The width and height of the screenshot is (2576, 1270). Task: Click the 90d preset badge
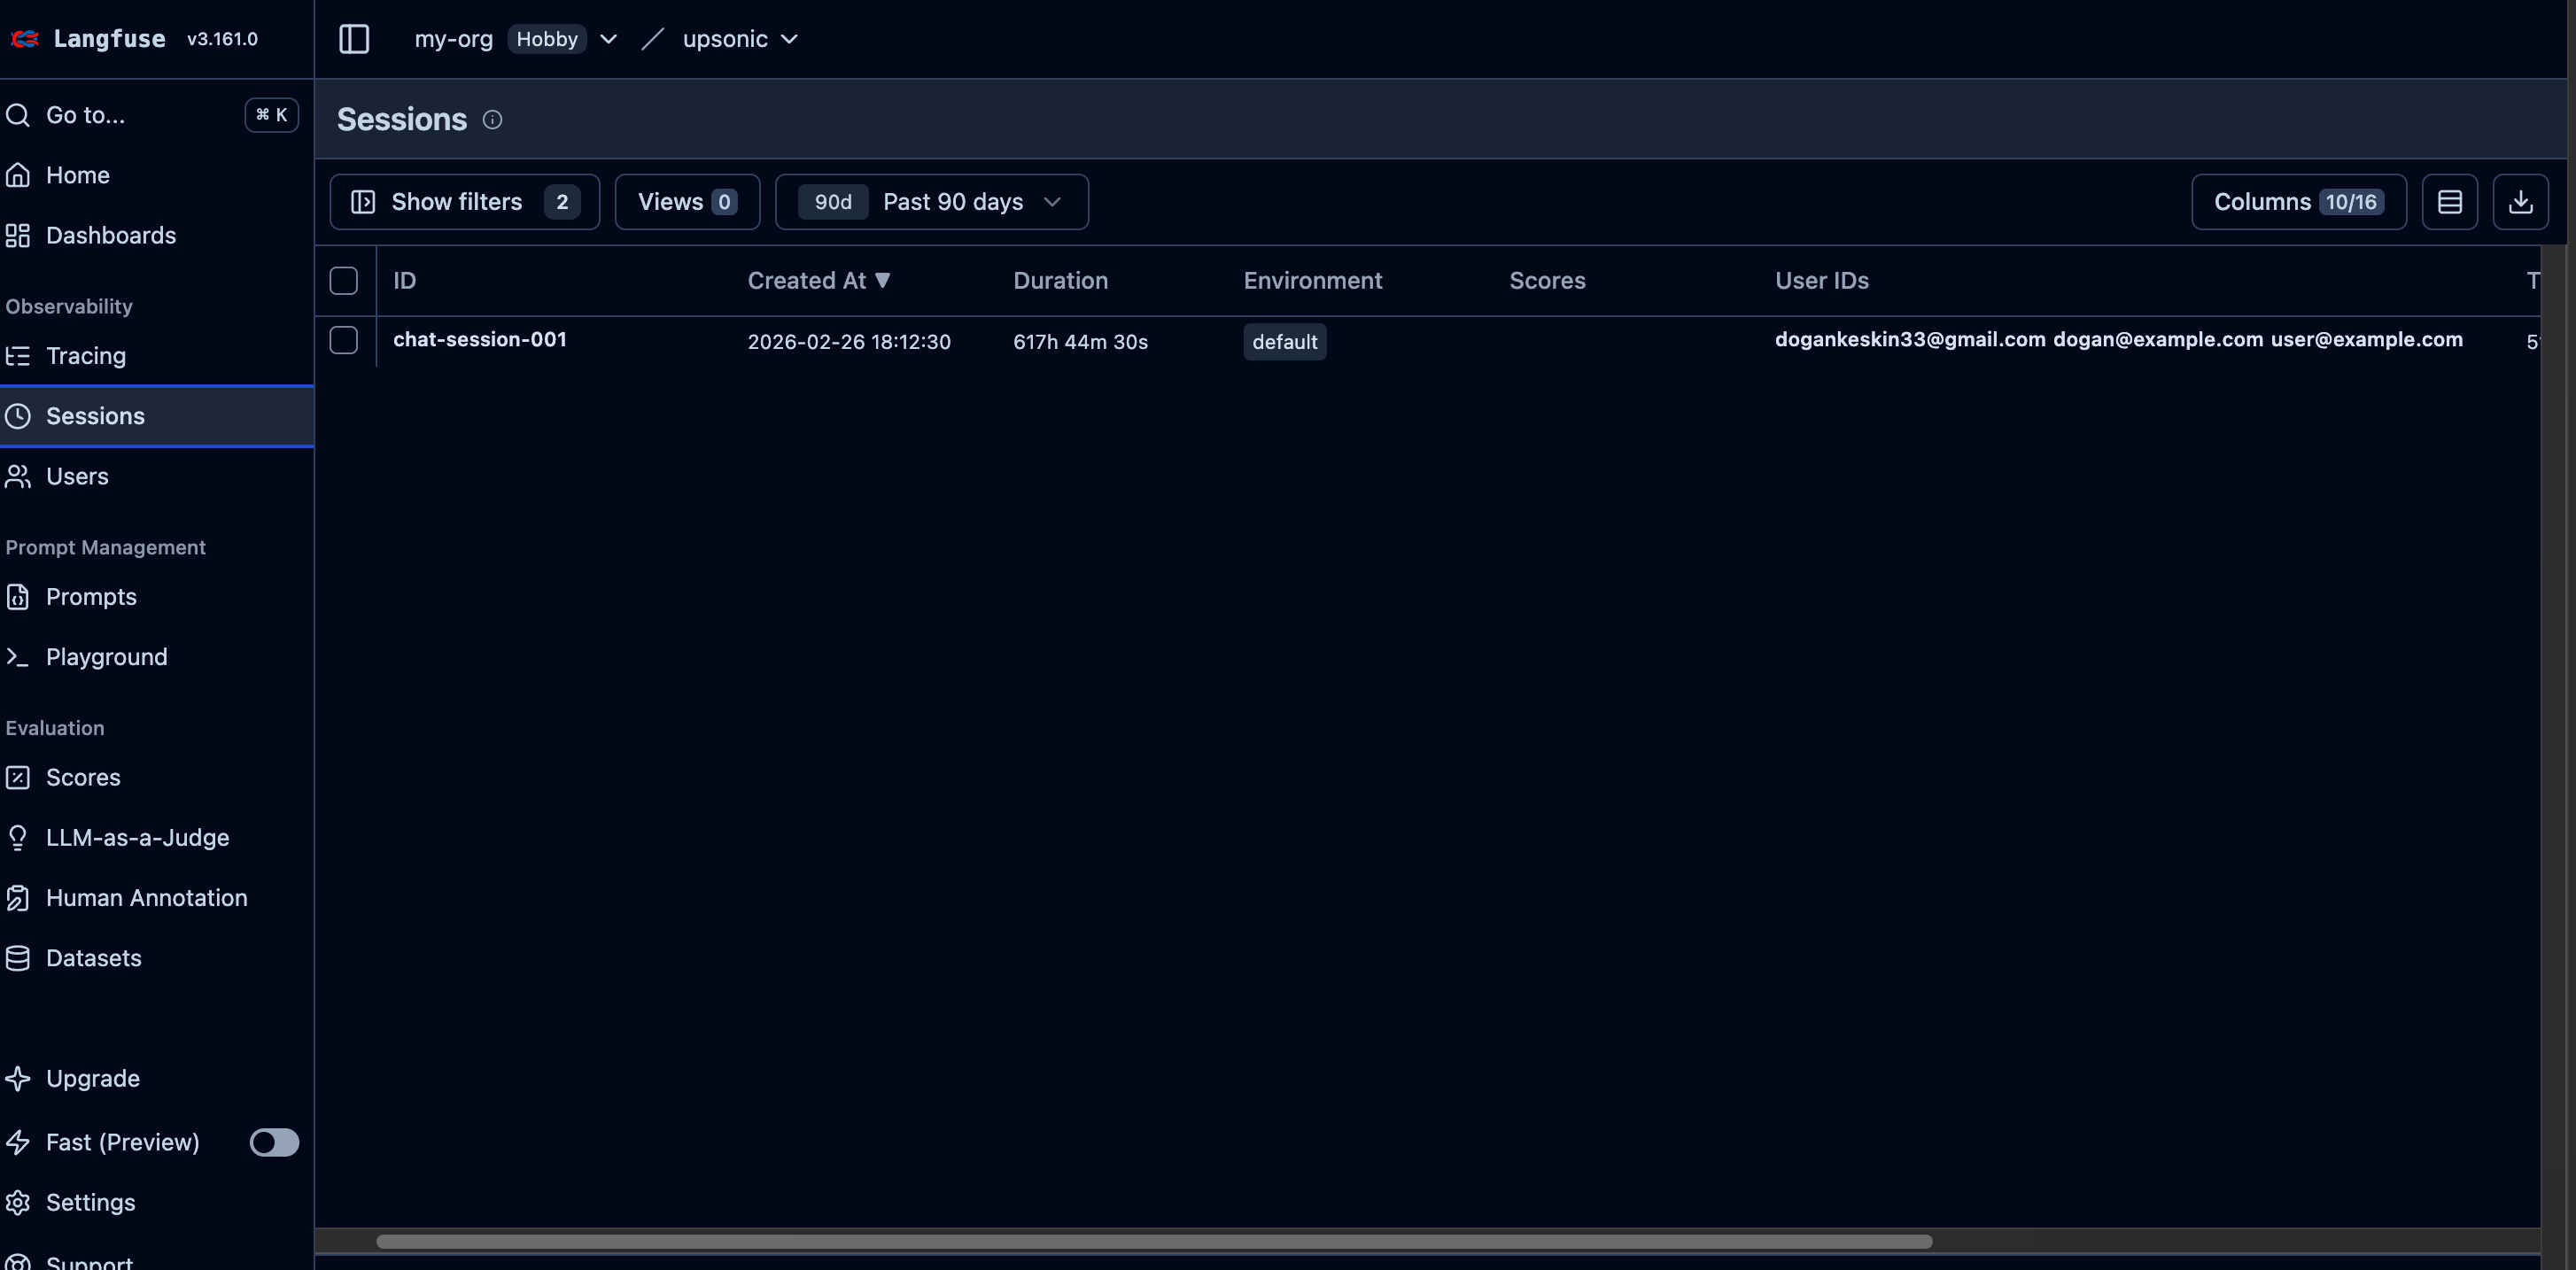[x=833, y=202]
